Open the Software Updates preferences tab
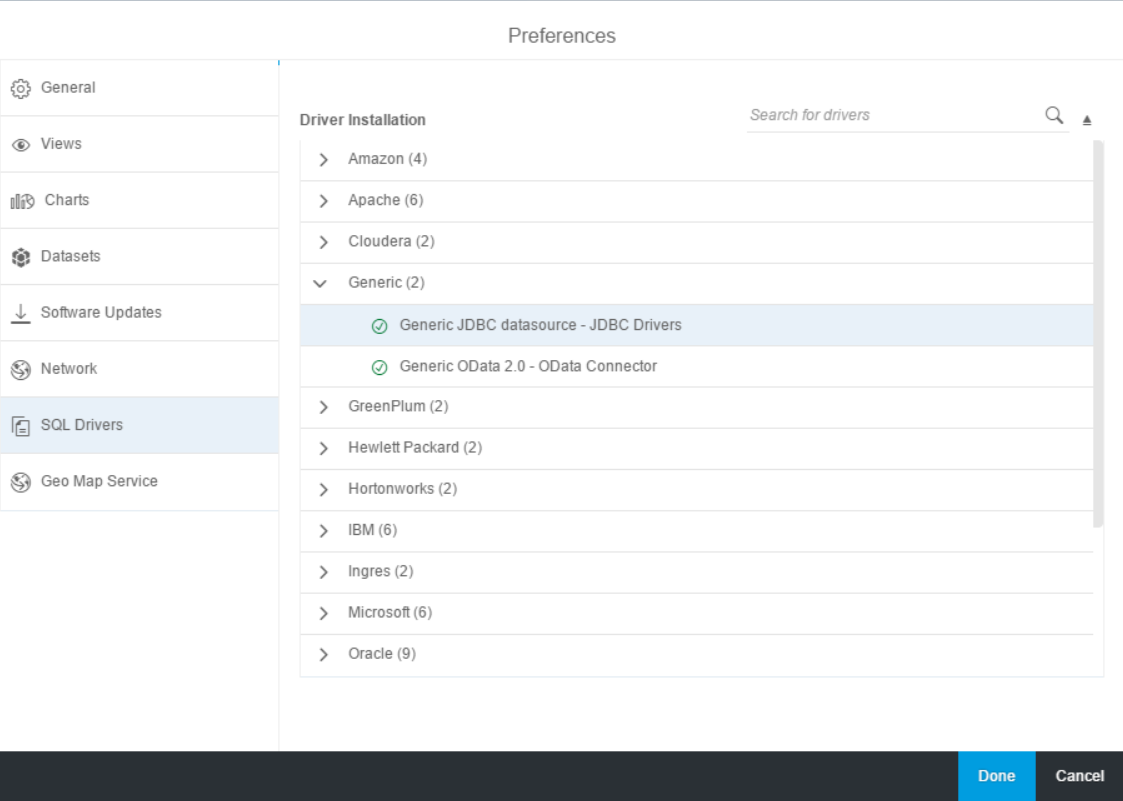The height and width of the screenshot is (801, 1123). pyautogui.click(x=139, y=312)
